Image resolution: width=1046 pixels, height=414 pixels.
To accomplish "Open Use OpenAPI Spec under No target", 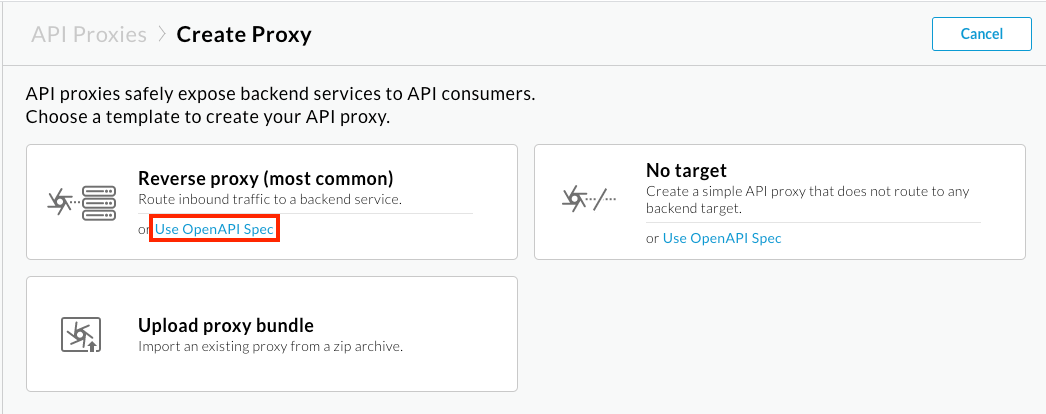I will point(722,238).
